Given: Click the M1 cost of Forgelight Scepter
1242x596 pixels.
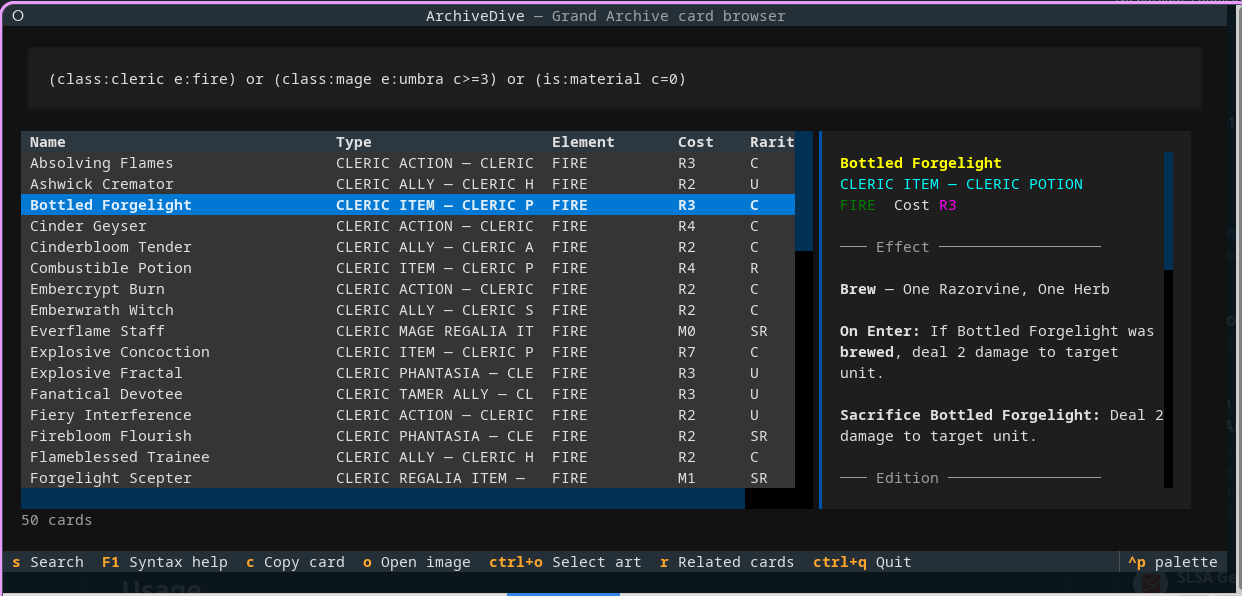Looking at the screenshot, I should click(x=687, y=478).
